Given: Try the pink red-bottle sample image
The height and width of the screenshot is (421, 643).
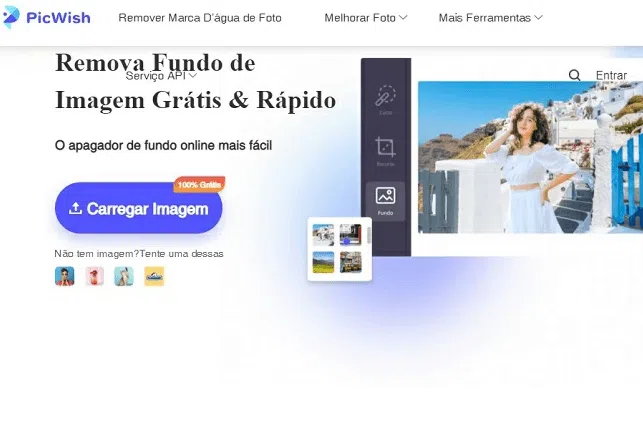Looking at the screenshot, I should (x=94, y=276).
